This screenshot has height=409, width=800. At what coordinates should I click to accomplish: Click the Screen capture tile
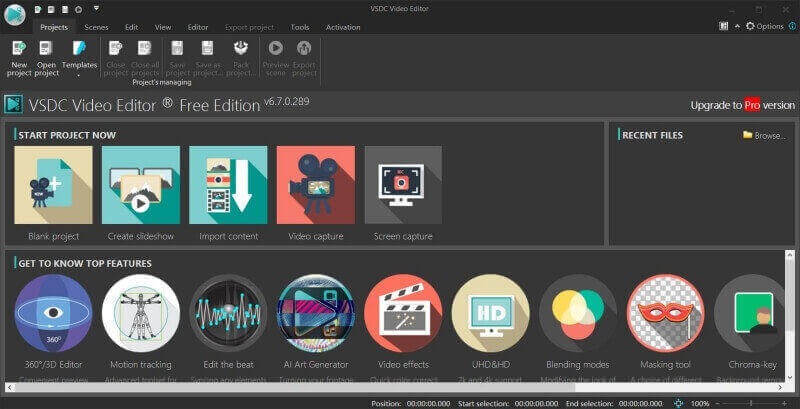403,185
